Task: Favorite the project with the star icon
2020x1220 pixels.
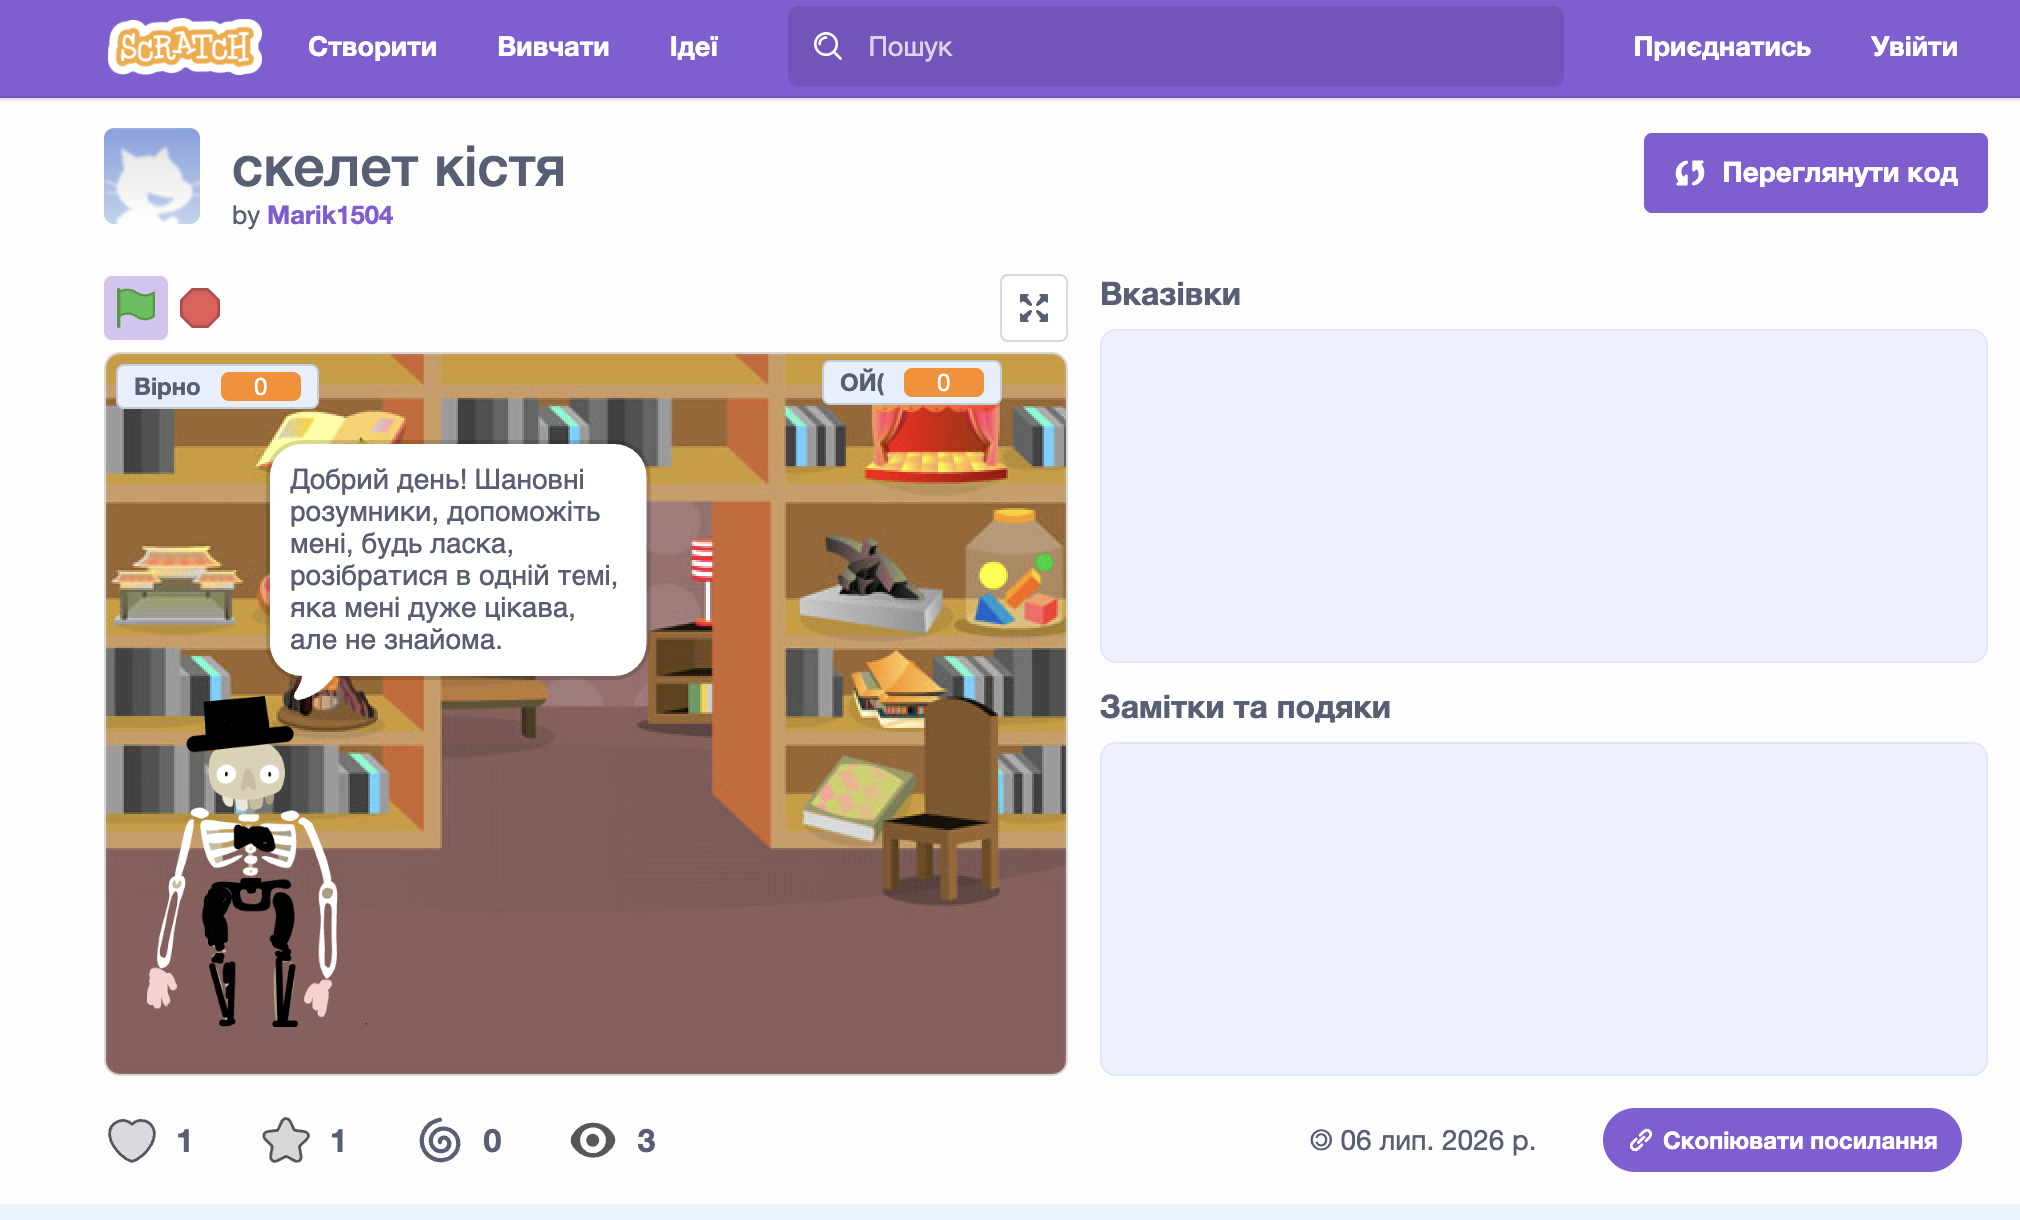Action: 286,1140
